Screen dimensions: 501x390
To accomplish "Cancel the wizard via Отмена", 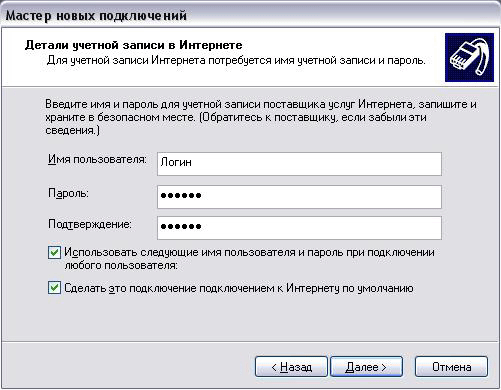I will (x=451, y=367).
